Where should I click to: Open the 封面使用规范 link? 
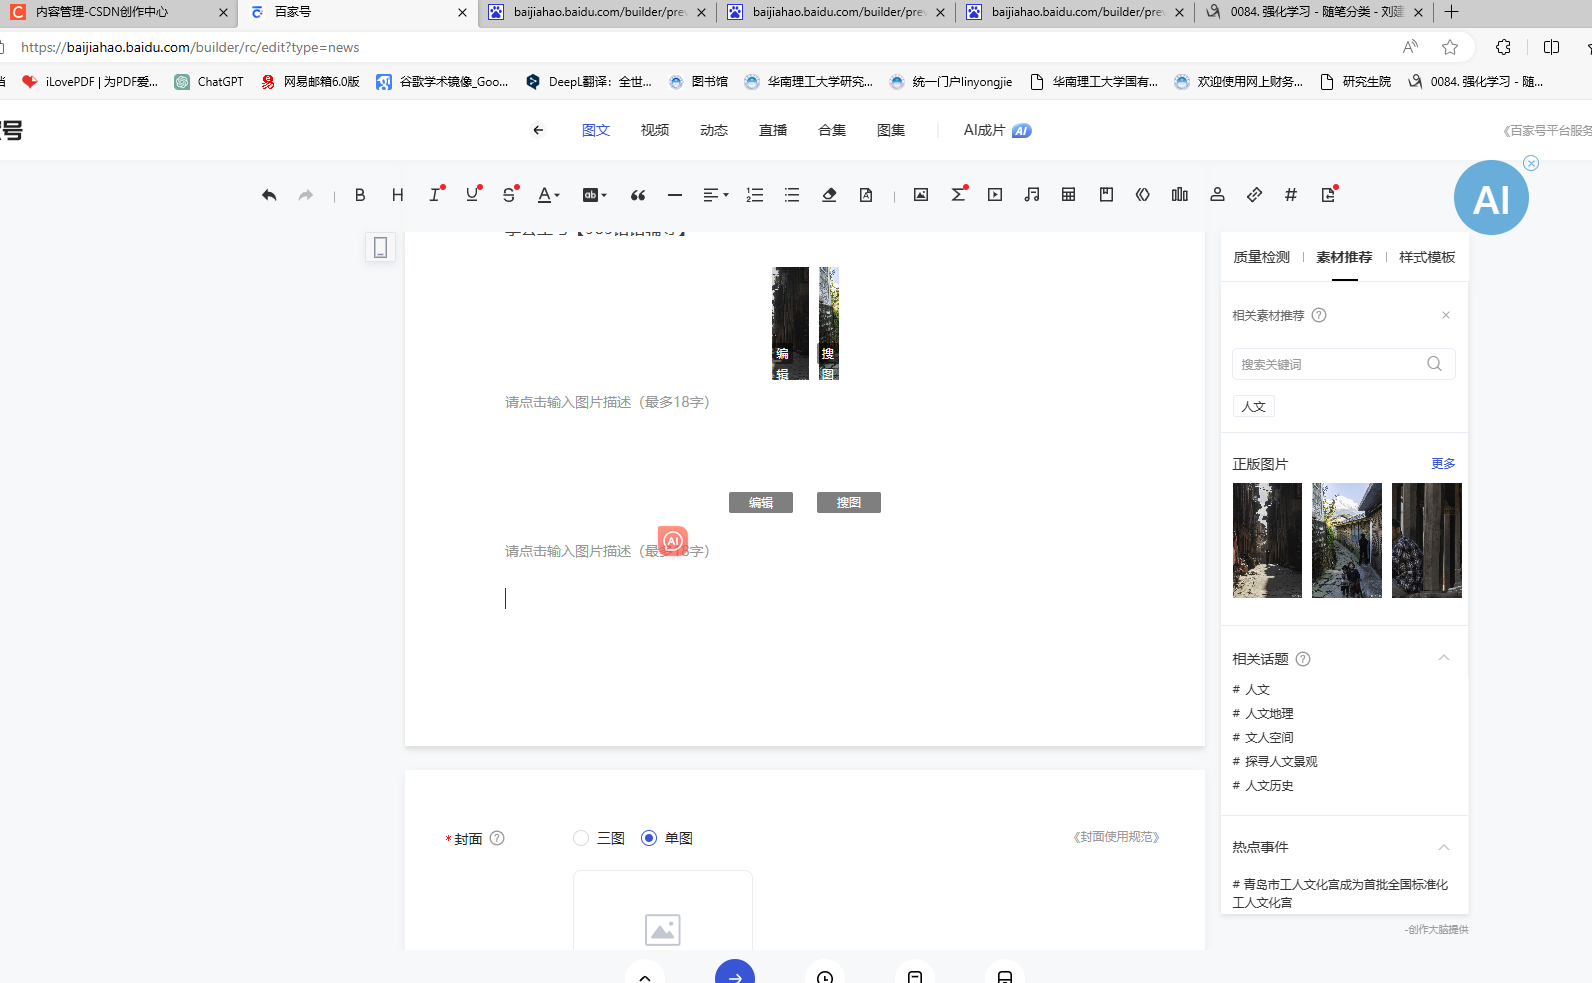pyautogui.click(x=1116, y=837)
